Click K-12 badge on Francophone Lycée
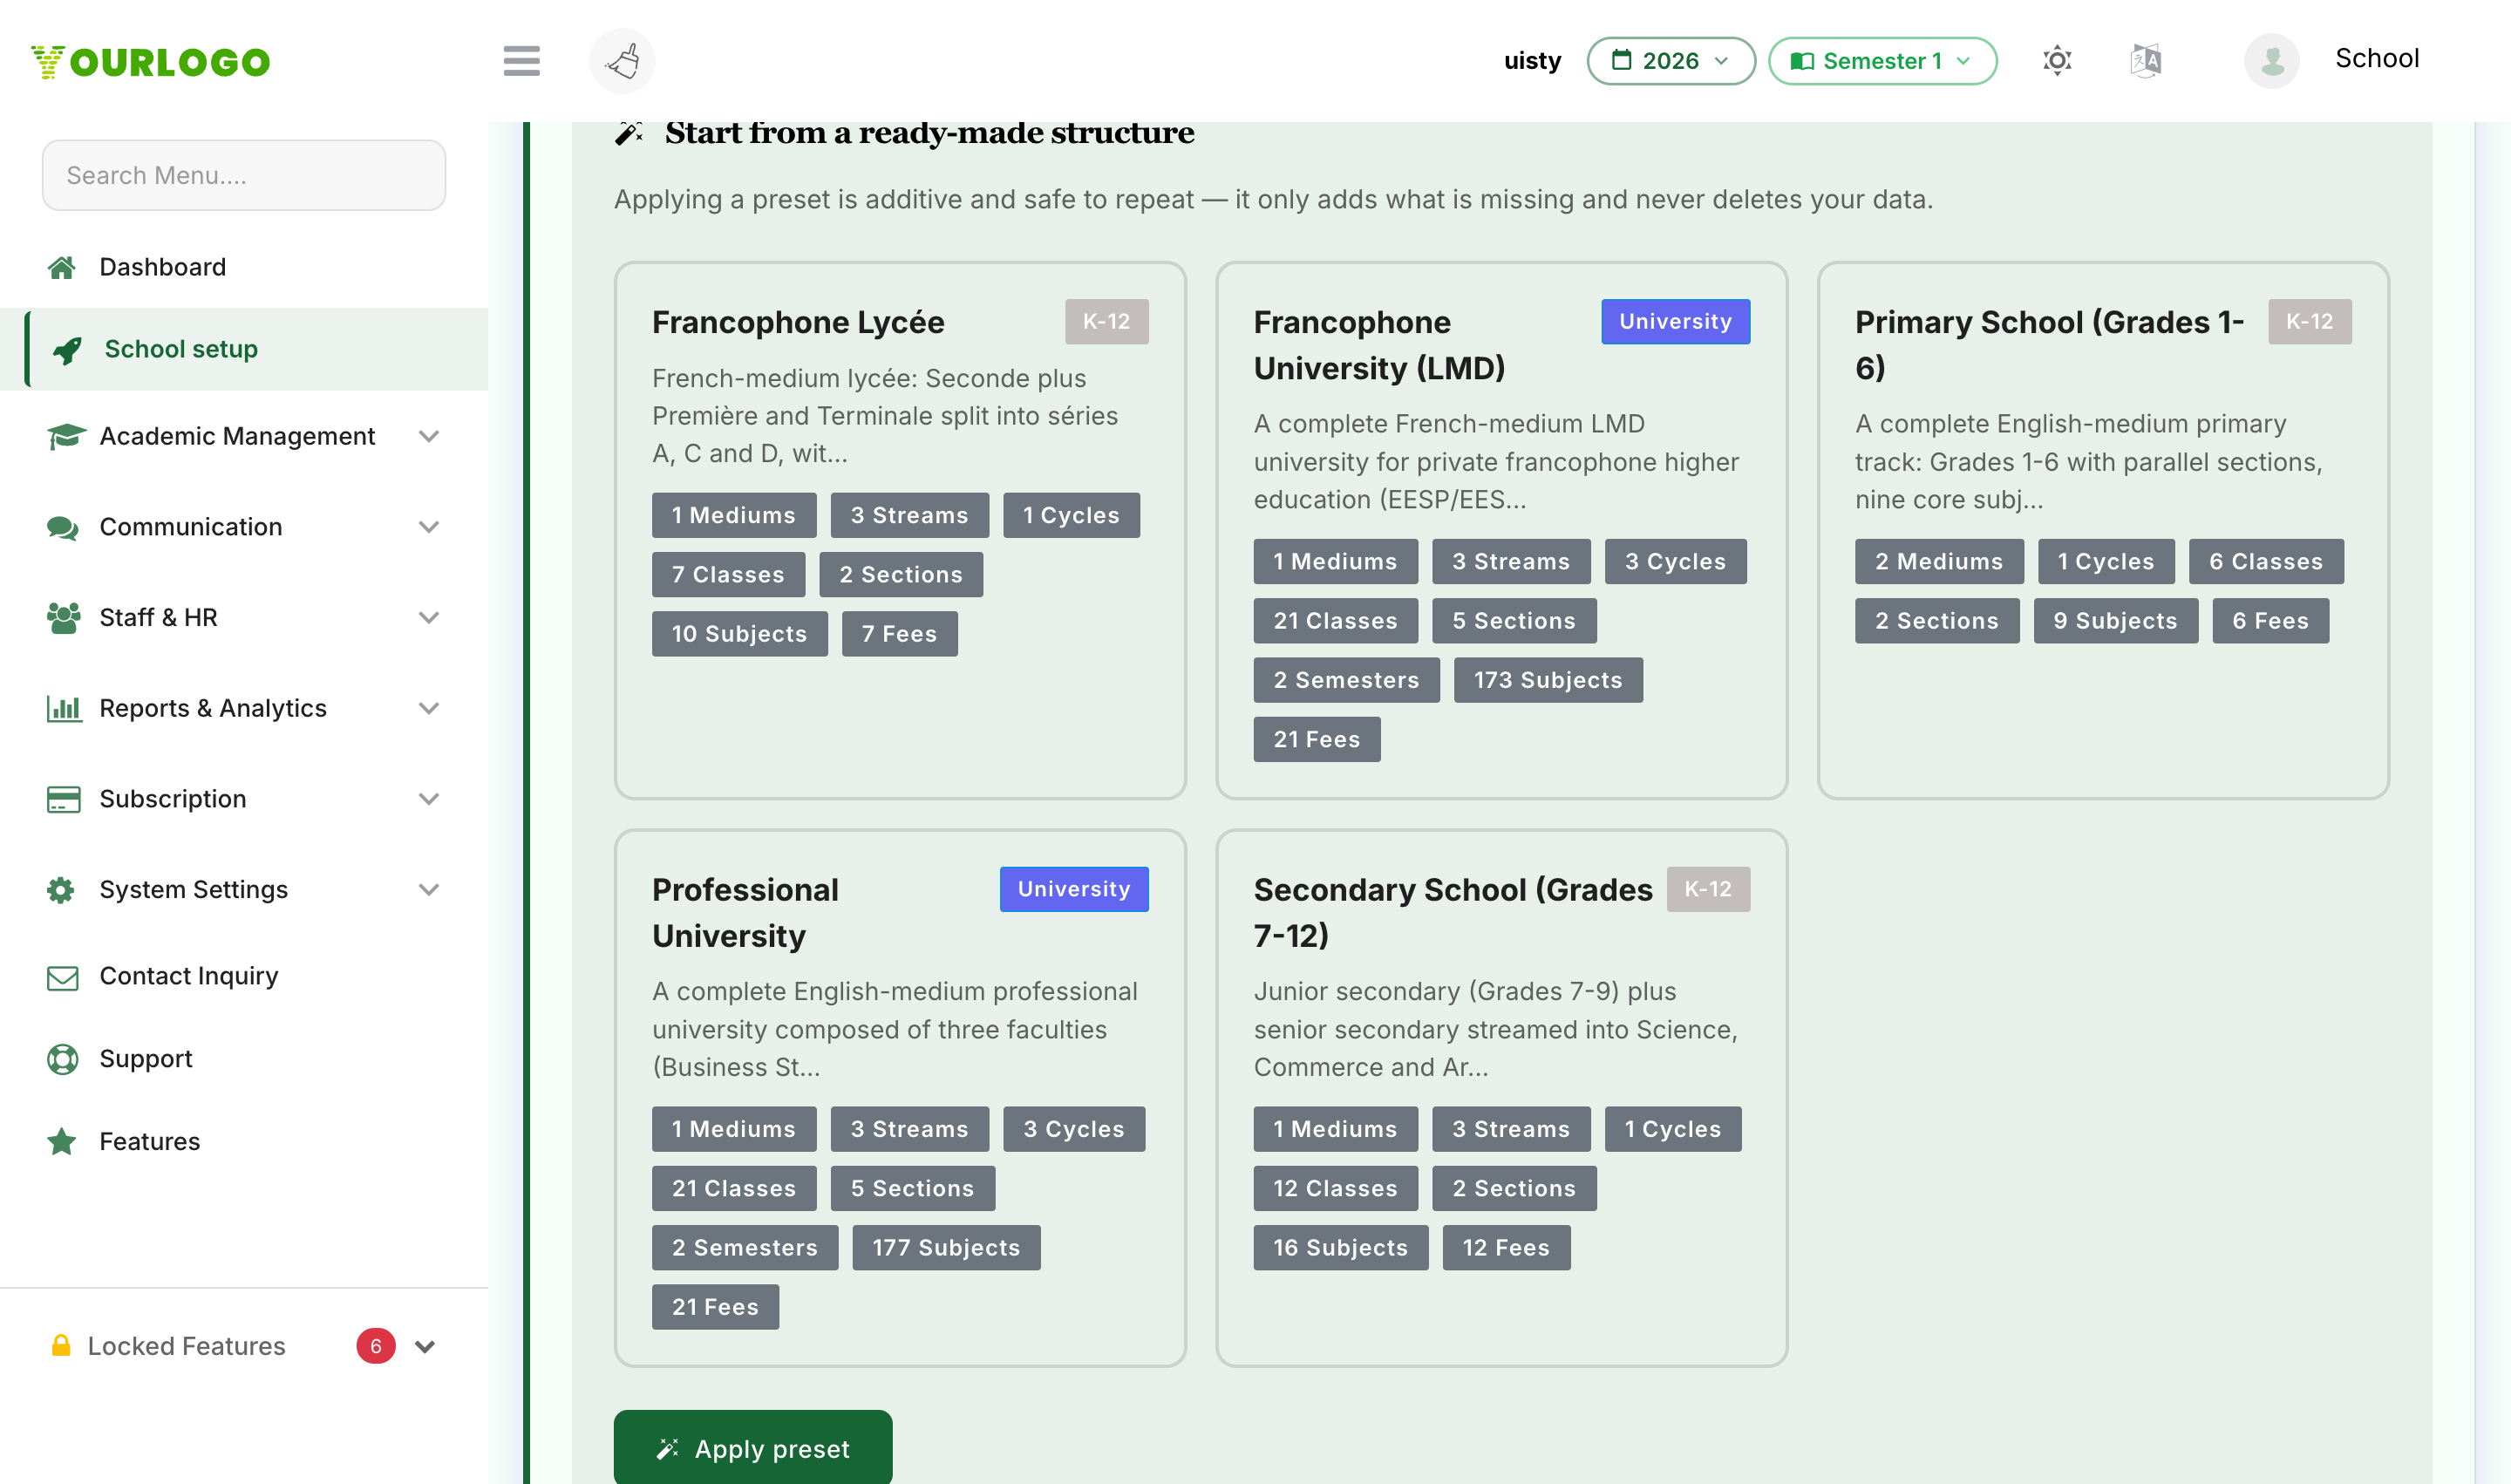This screenshot has height=1484, width=2511. click(1106, 322)
